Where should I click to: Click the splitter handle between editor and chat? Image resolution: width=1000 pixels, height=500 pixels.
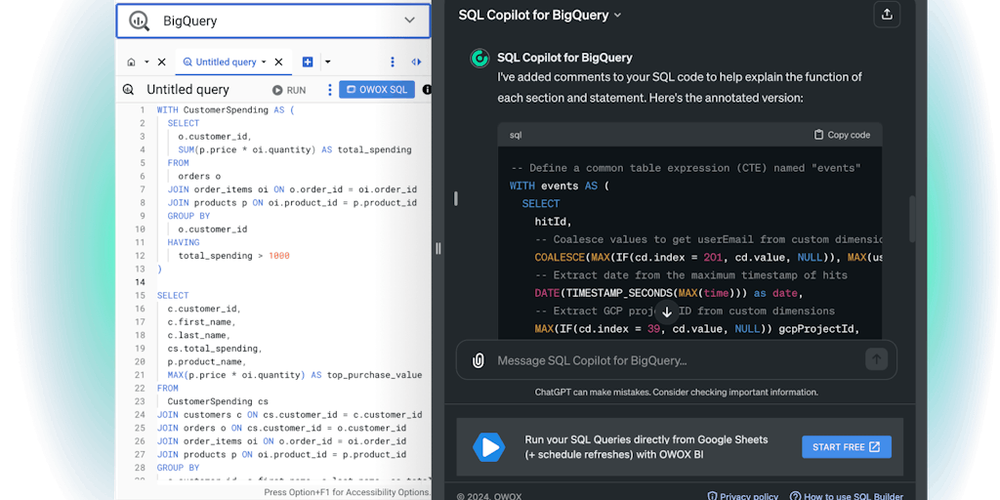tap(438, 249)
